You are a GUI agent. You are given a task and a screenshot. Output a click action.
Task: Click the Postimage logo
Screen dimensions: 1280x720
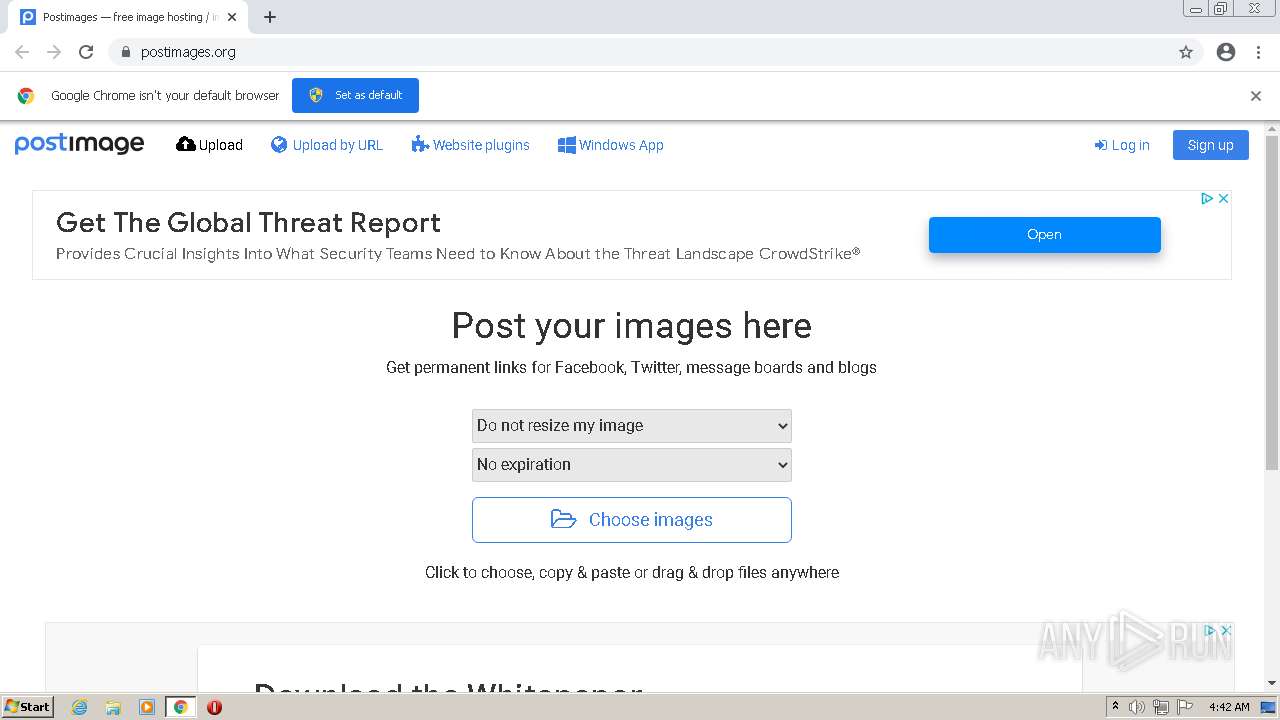(79, 145)
